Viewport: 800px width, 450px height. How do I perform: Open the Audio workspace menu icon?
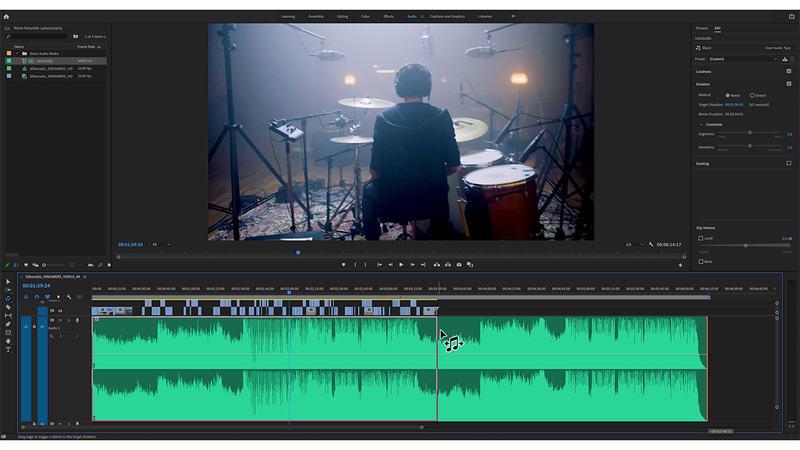coord(422,16)
